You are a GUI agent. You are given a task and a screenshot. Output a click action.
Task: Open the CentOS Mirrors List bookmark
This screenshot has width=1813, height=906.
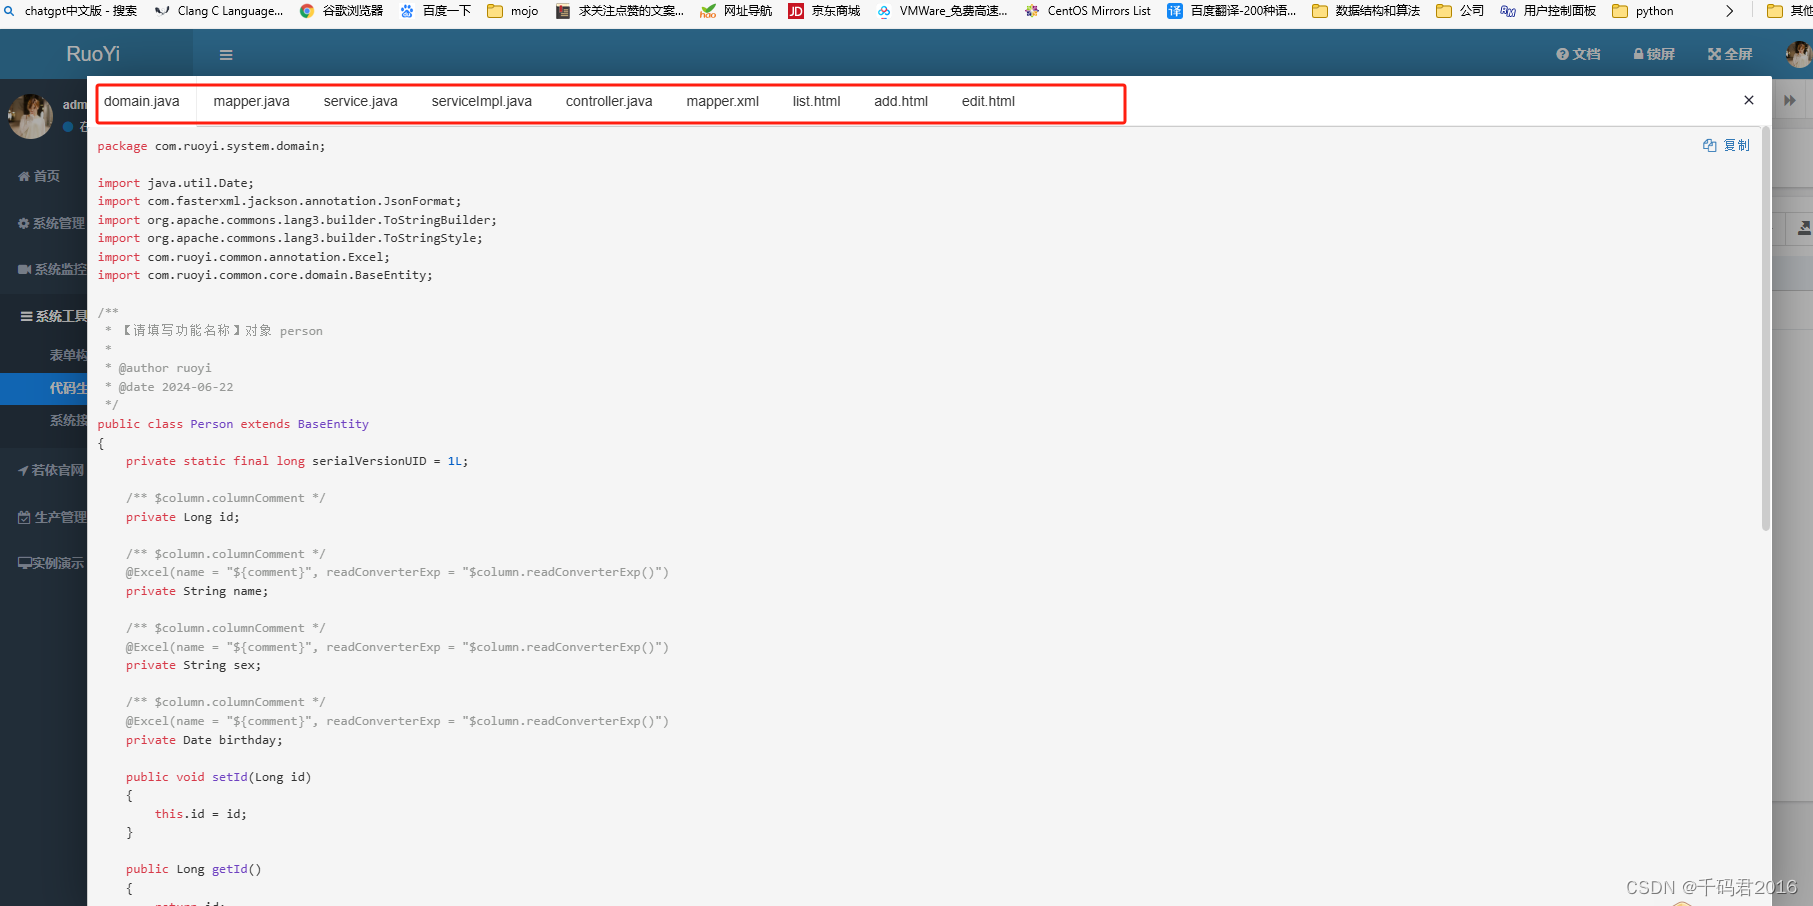pyautogui.click(x=1087, y=11)
